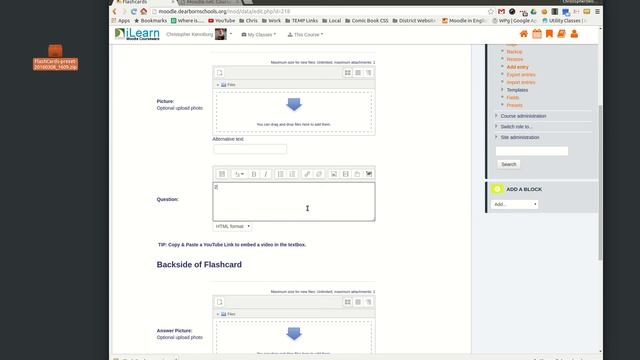Open the Fields link
Screen dimensions: 640x360
[x=513, y=98]
